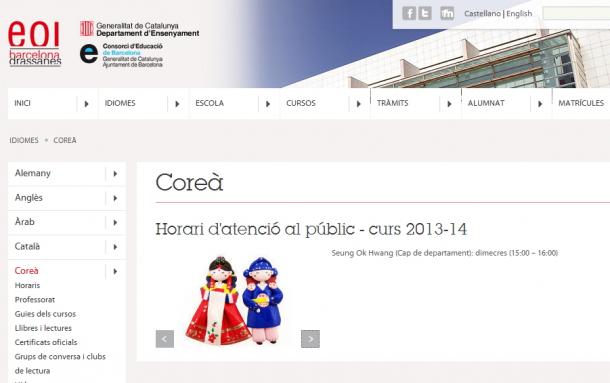Viewport: 610px width, 383px height.
Task: Click the EOI Barcelona Drassanes logo
Action: (34, 44)
